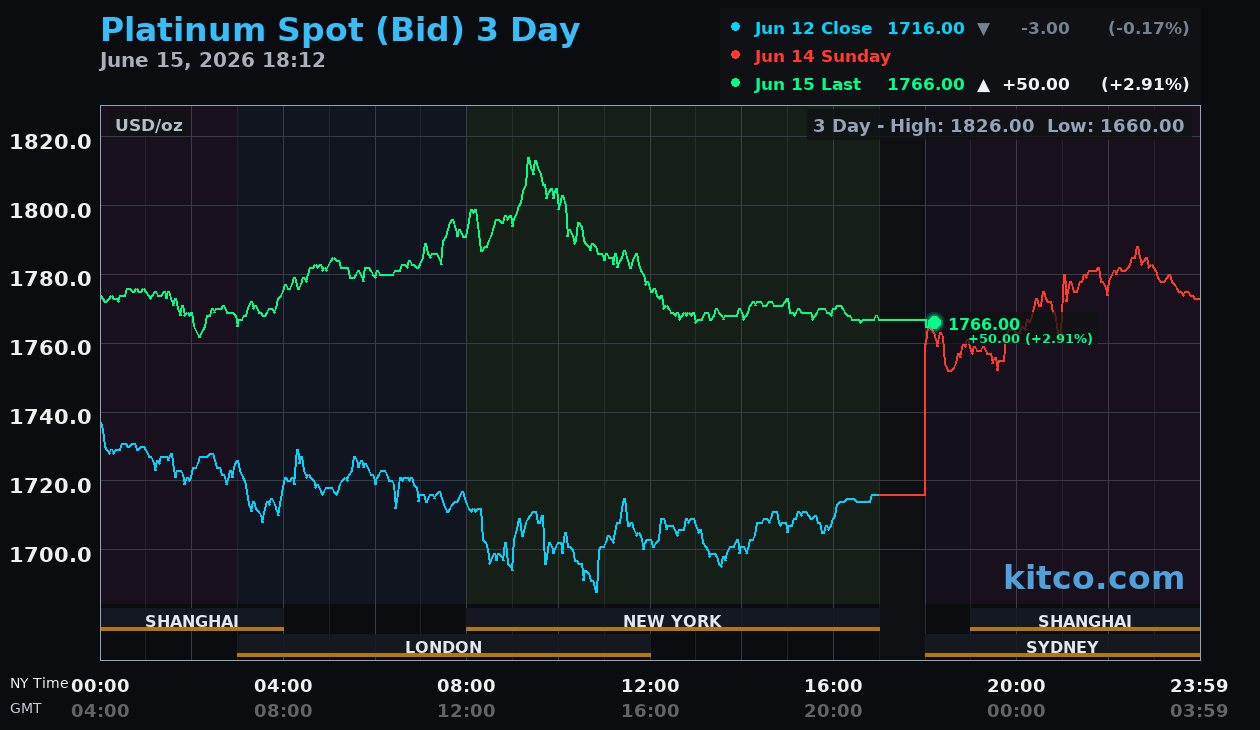Click the Jun 14 Sunday label
1260x730 pixels.
click(x=822, y=56)
